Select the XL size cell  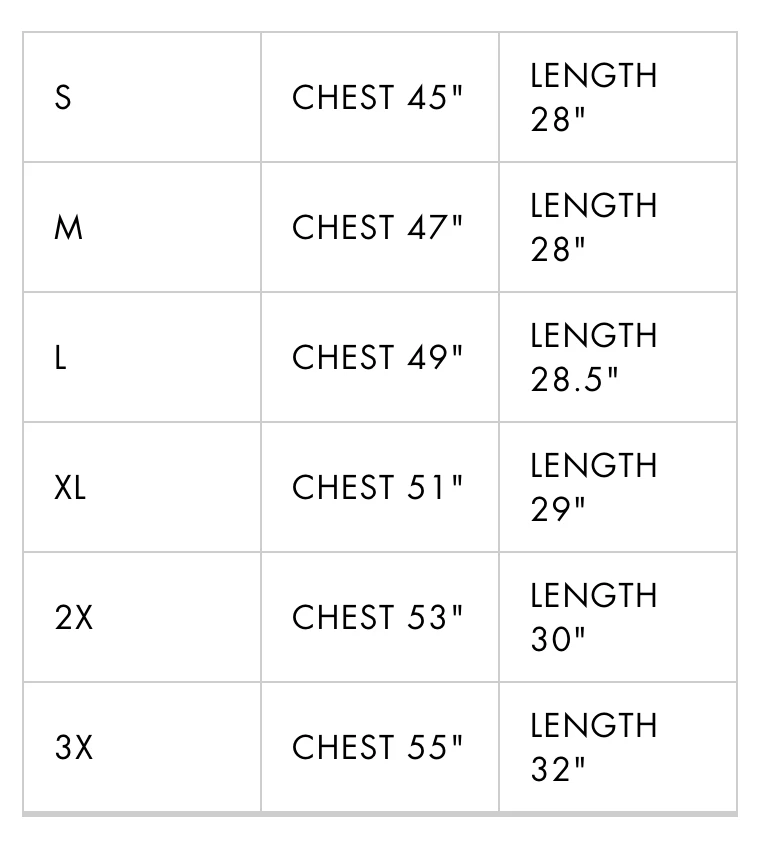70,488
